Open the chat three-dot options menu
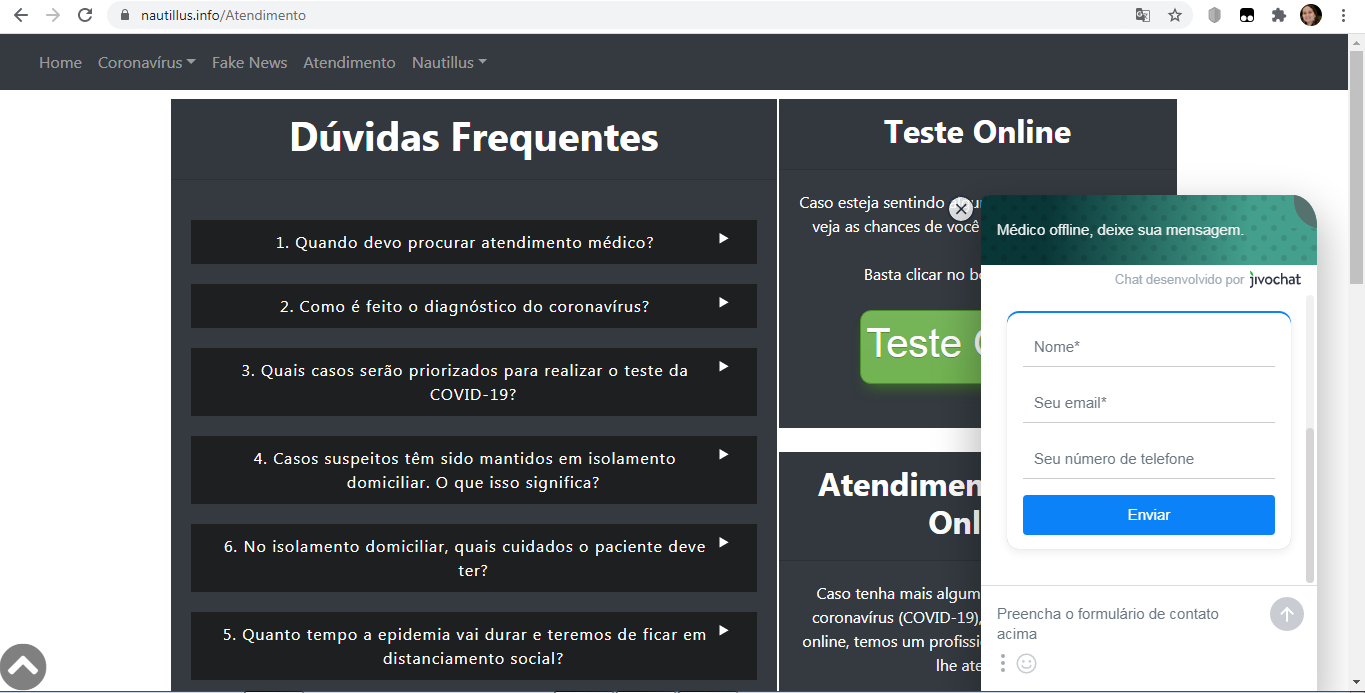 1002,663
